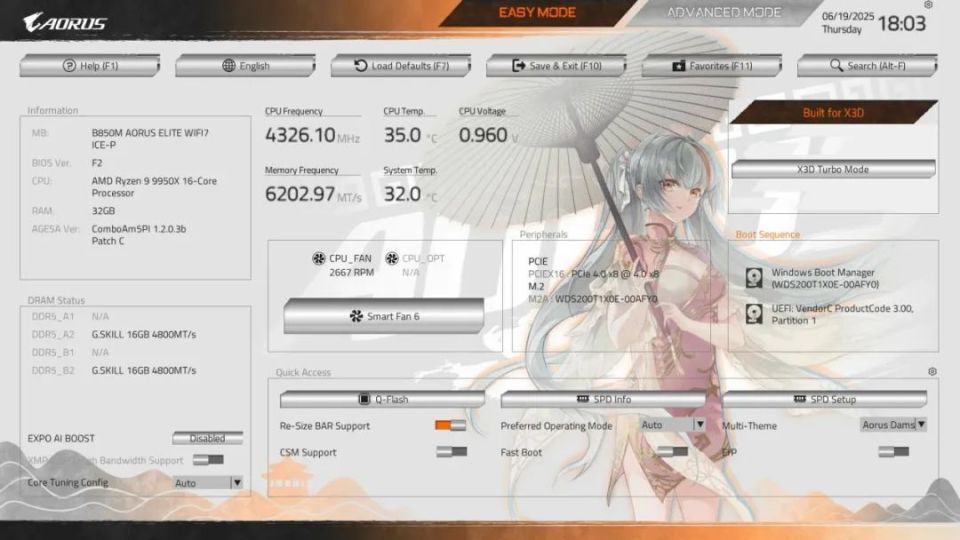960x540 pixels.
Task: Click the AGESA ComboAm5PI 1.2.0.3b text
Action: [x=138, y=235]
